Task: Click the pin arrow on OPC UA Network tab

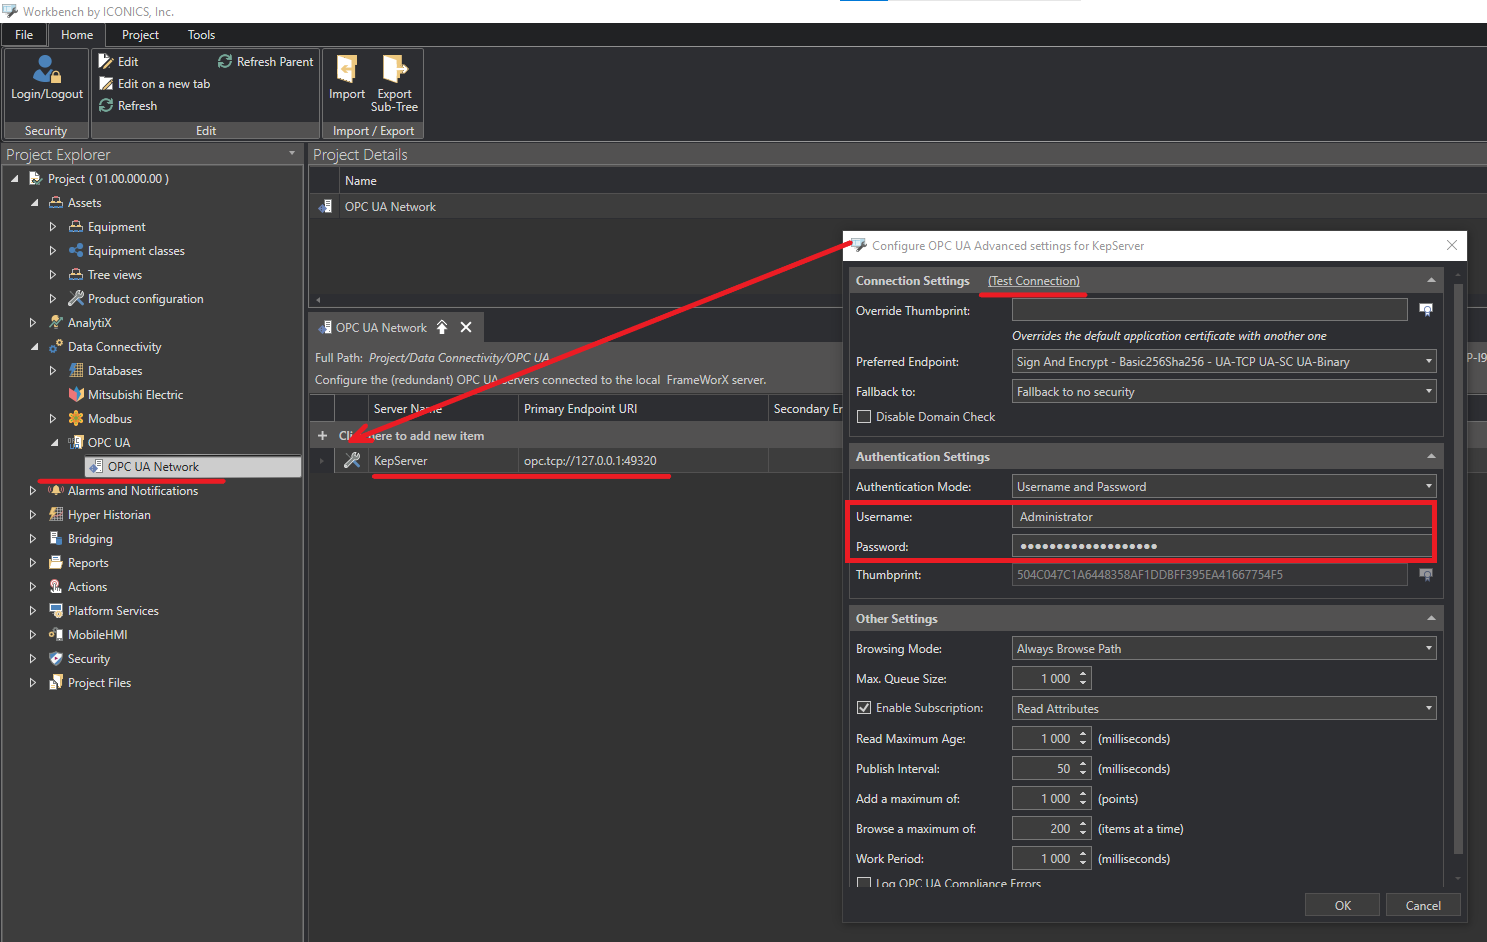Action: (x=442, y=328)
